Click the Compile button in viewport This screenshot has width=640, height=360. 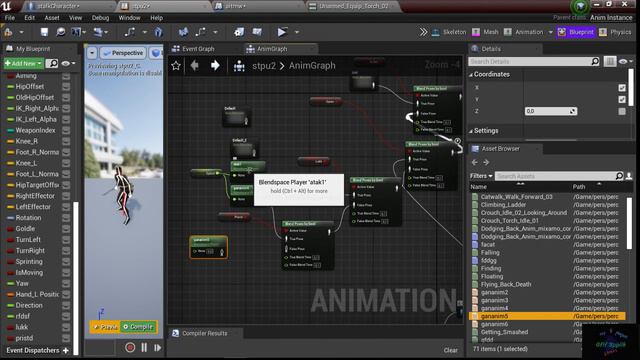click(138, 327)
